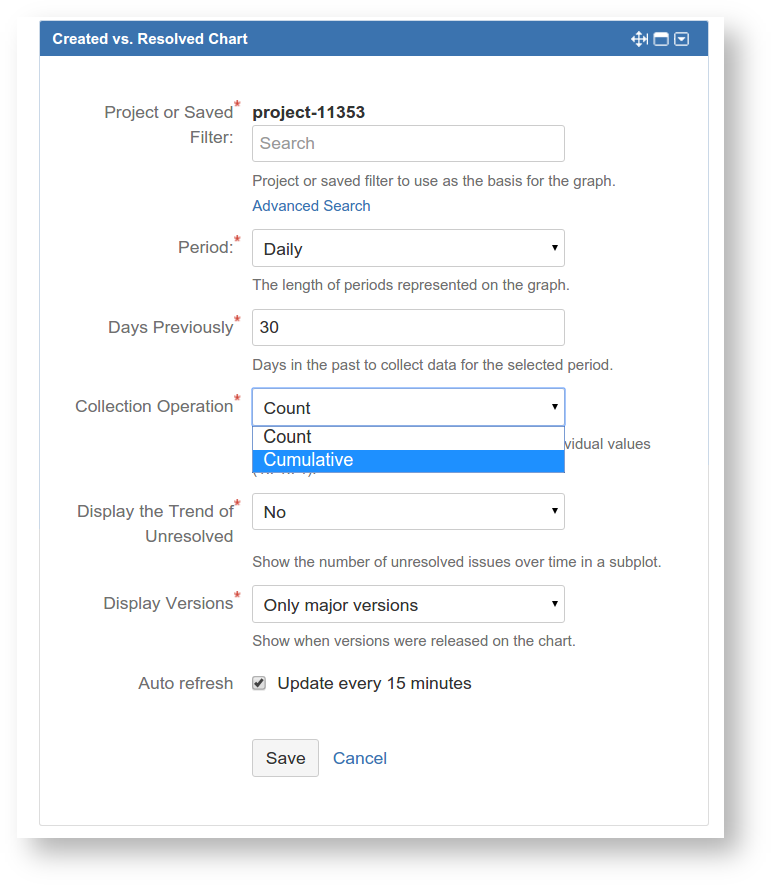Click the Collection Operation combo box

coord(408,407)
